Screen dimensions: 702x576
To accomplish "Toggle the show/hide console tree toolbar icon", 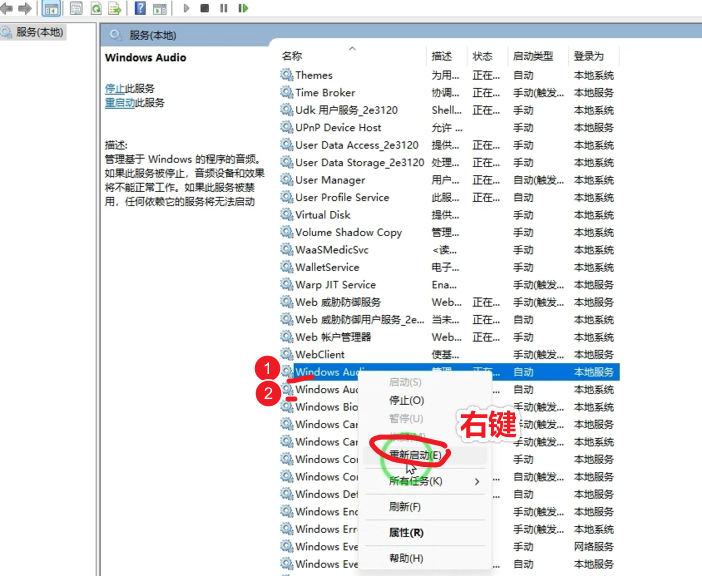I will click(51, 9).
